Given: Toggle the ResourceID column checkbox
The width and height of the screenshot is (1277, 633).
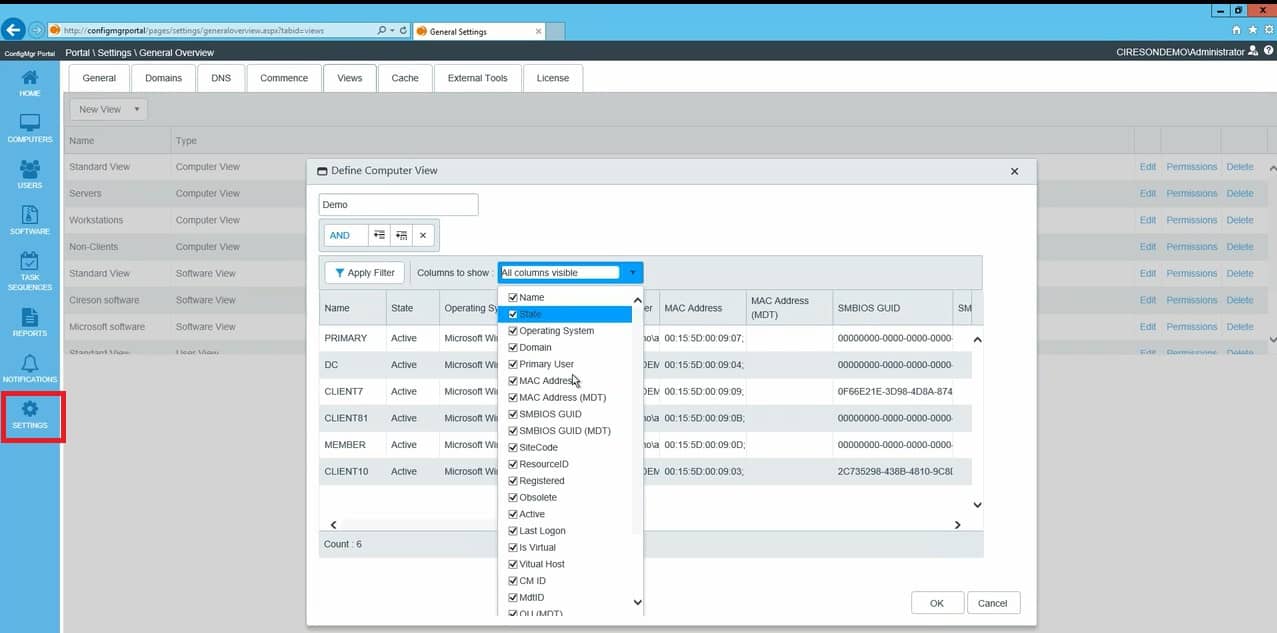Looking at the screenshot, I should tap(513, 464).
